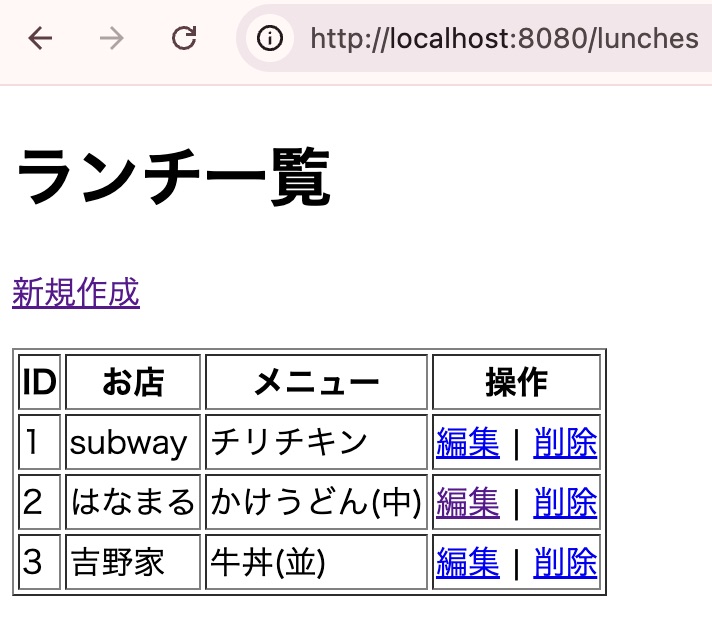Screen dimensions: 712x620
Task: Click 削除 for the 吉野家 row
Action: (565, 563)
